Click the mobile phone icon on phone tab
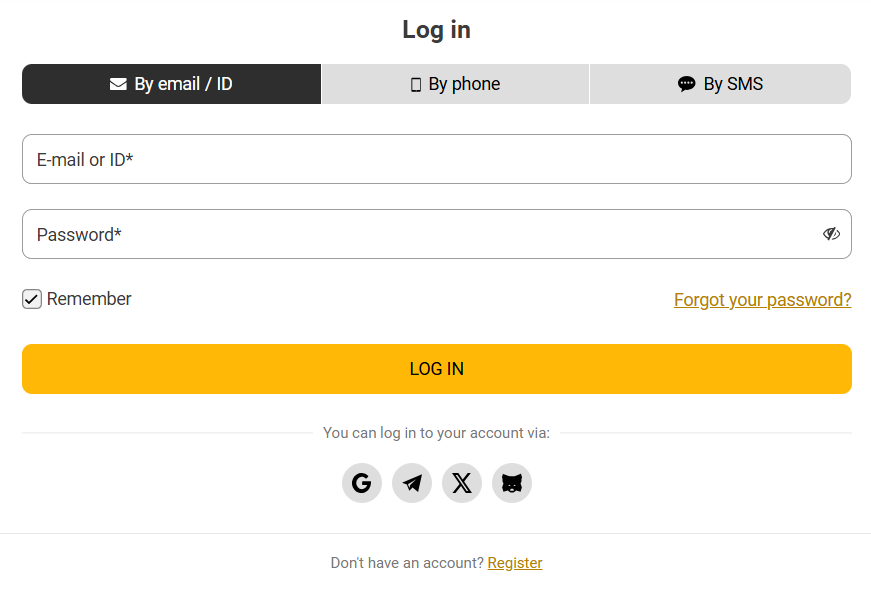 tap(416, 85)
